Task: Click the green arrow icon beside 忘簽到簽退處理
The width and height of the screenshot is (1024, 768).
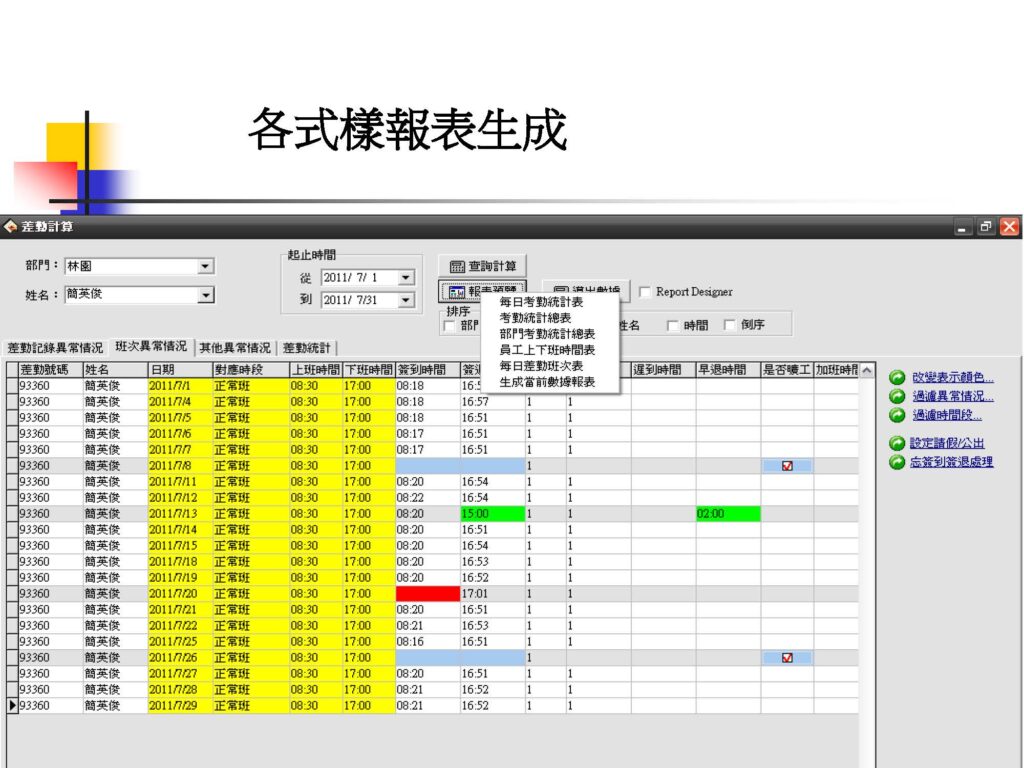Action: pyautogui.click(x=897, y=461)
